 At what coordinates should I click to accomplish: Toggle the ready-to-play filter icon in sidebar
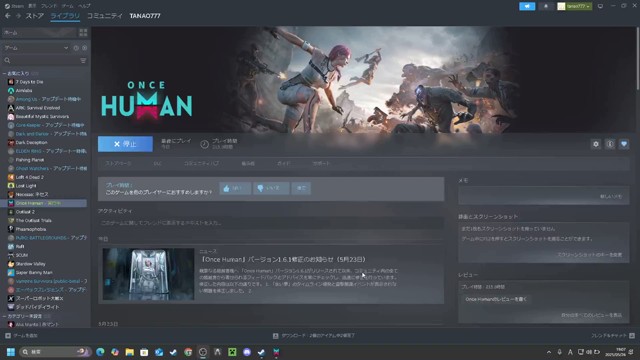click(84, 48)
